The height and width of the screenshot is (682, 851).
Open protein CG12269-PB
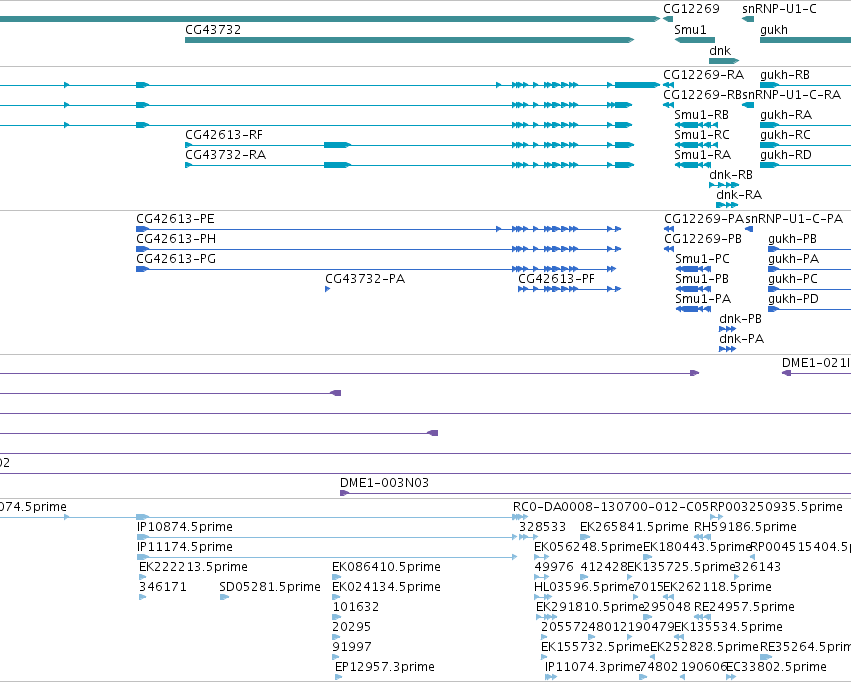pyautogui.click(x=703, y=239)
